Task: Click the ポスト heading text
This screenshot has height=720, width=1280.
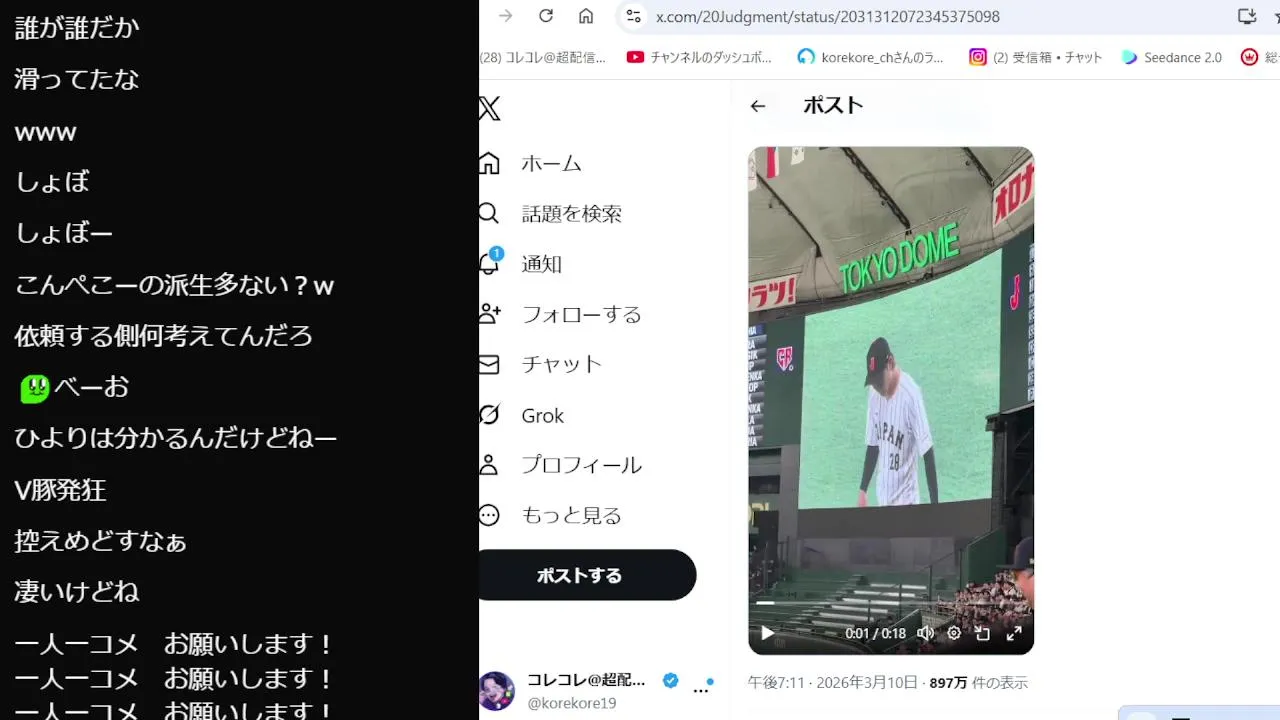Action: [x=833, y=105]
